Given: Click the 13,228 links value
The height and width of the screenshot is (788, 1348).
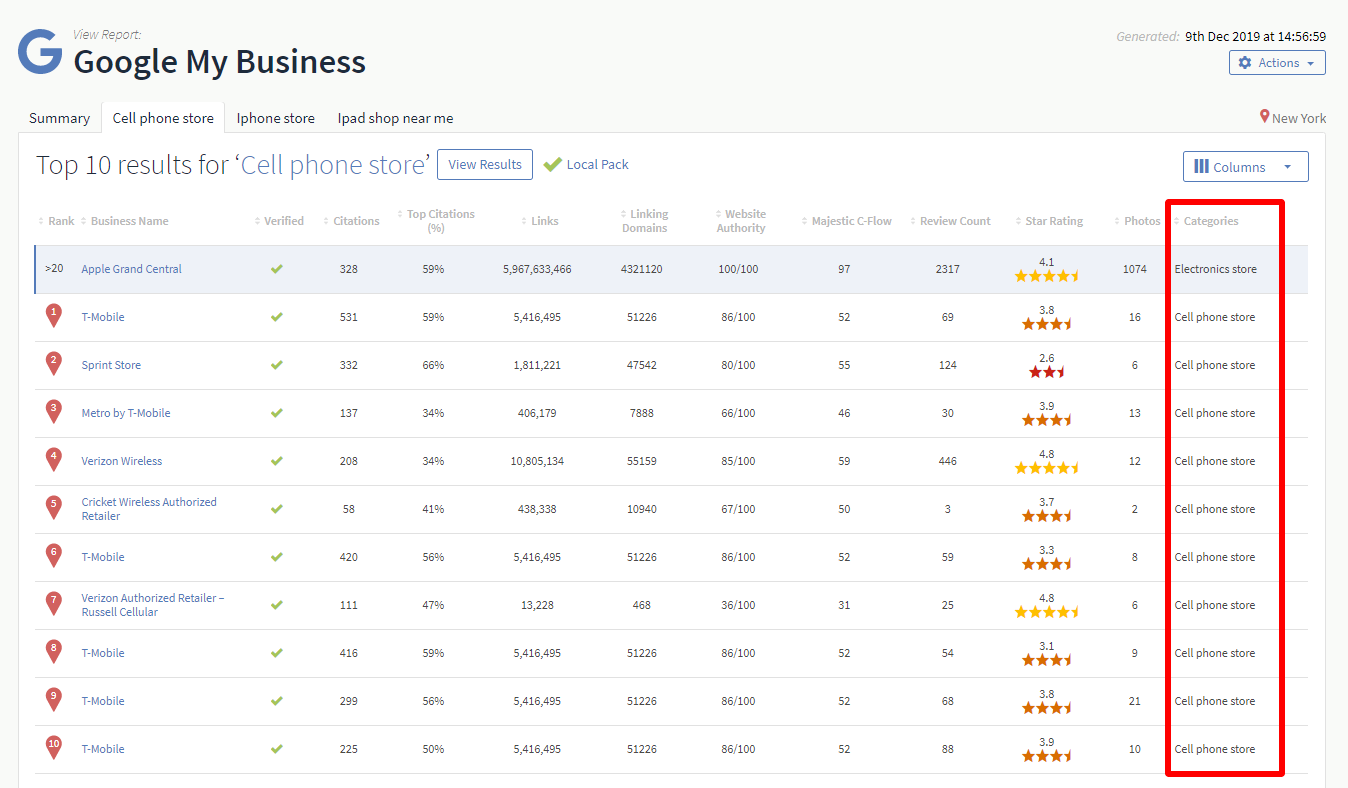Looking at the screenshot, I should pos(537,605).
